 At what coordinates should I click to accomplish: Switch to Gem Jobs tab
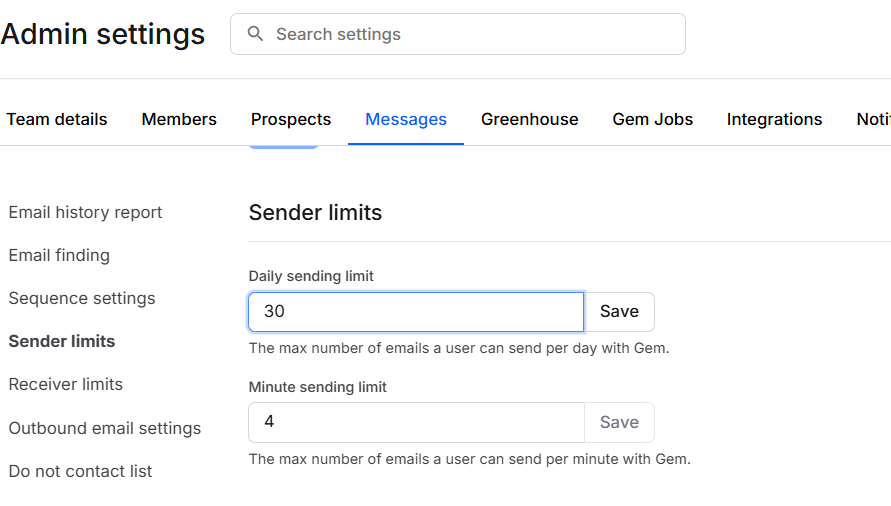point(653,119)
